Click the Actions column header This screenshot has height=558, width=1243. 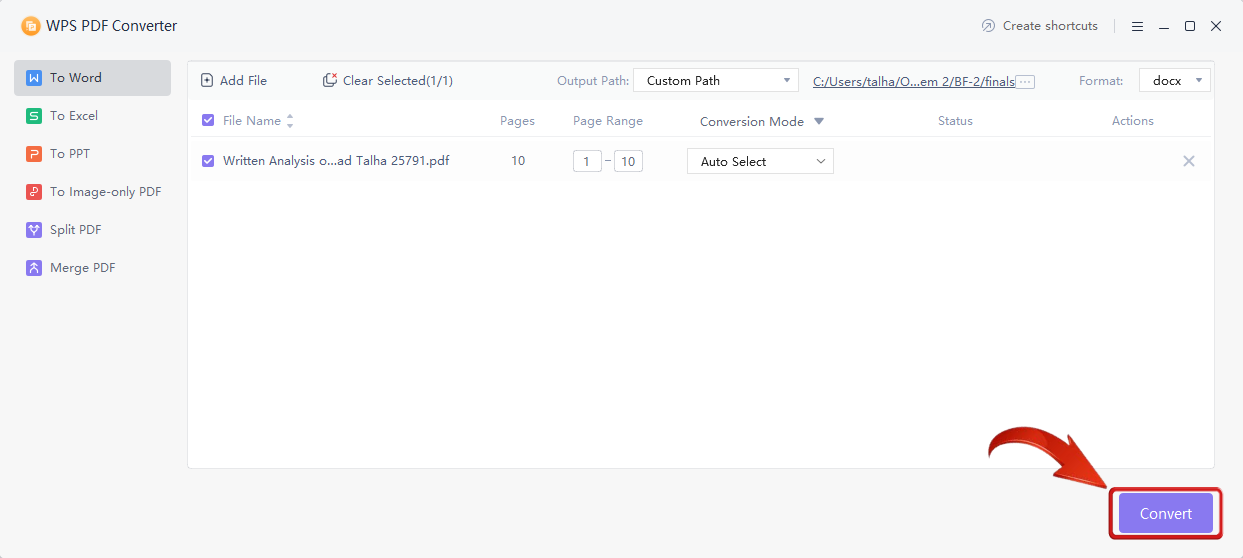1133,121
